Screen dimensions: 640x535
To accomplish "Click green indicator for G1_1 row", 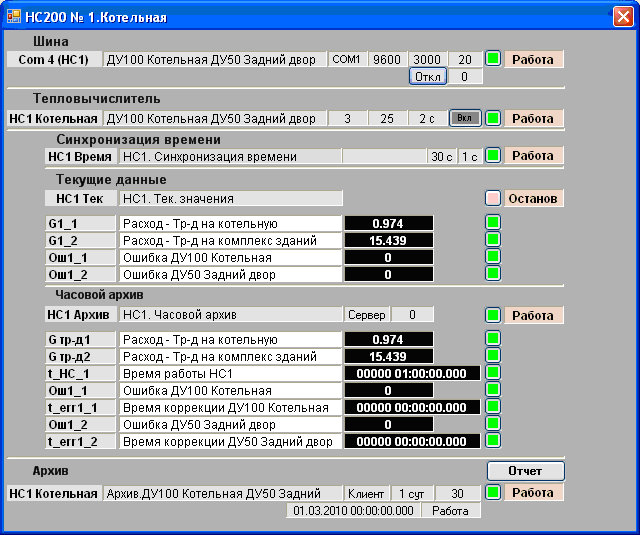I will tap(493, 222).
